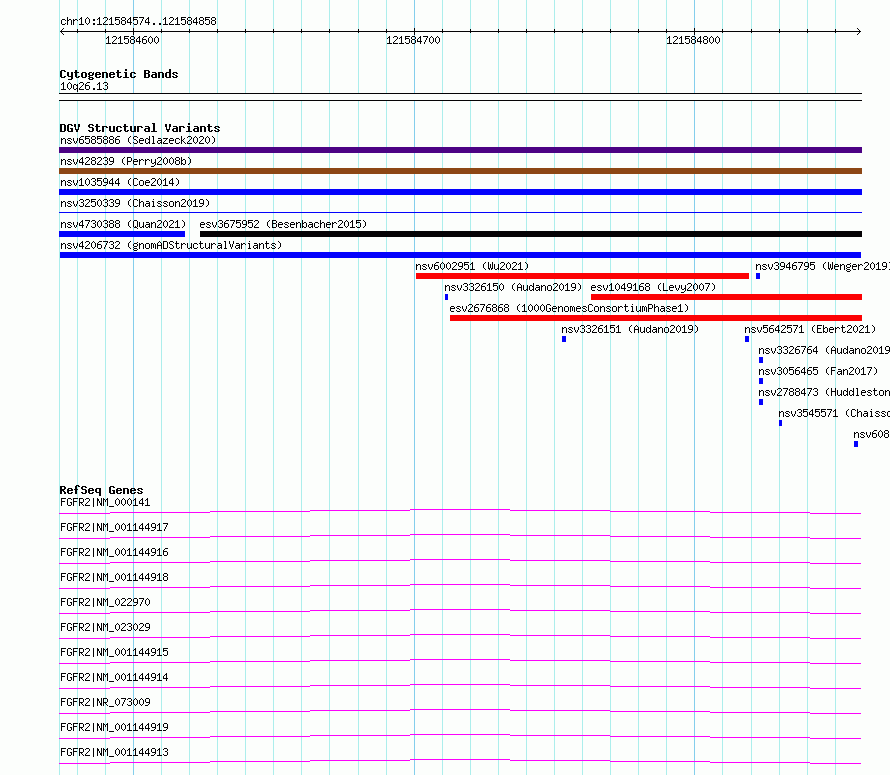This screenshot has height=775, width=890.
Task: Select the FGFR2|NM_001144917 transcript label
Action: (x=114, y=527)
